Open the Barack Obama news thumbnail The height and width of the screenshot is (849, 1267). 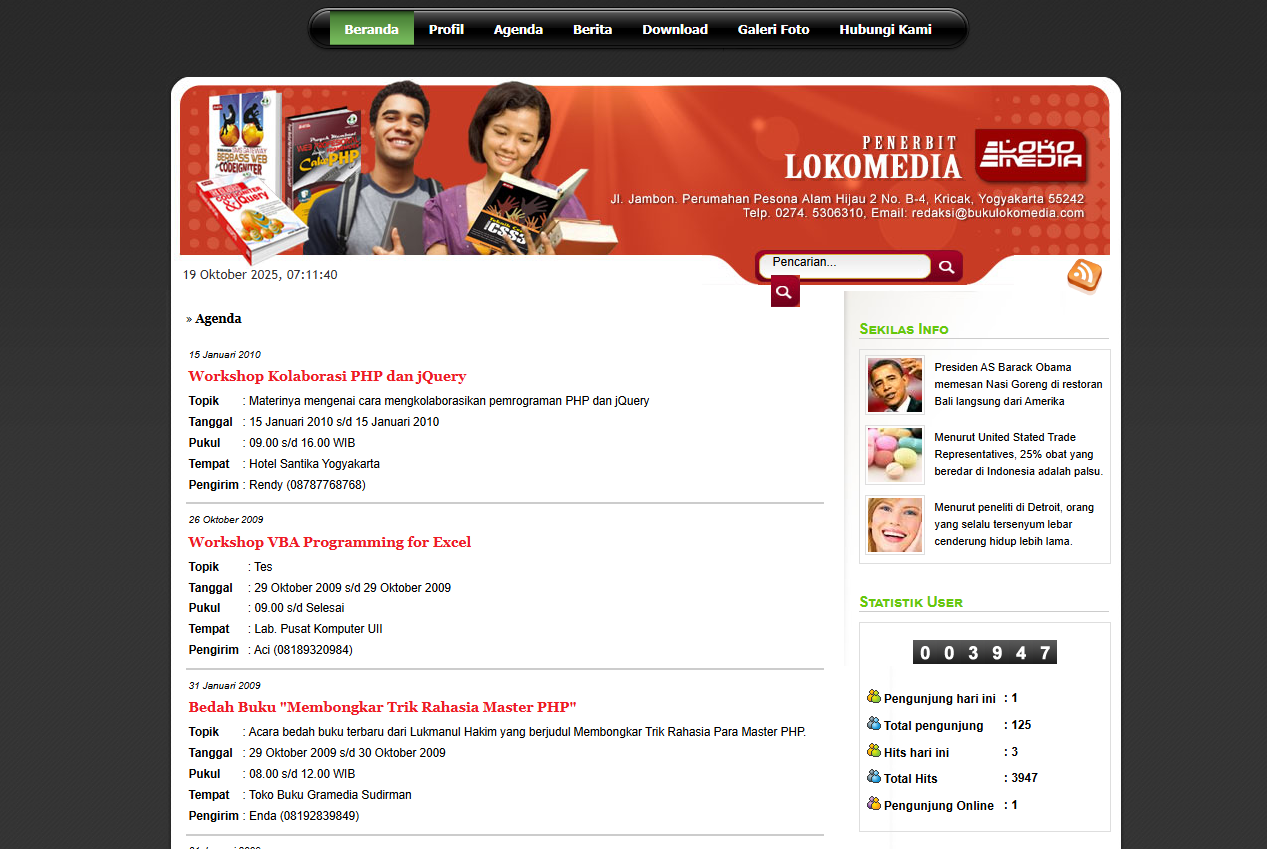[894, 385]
